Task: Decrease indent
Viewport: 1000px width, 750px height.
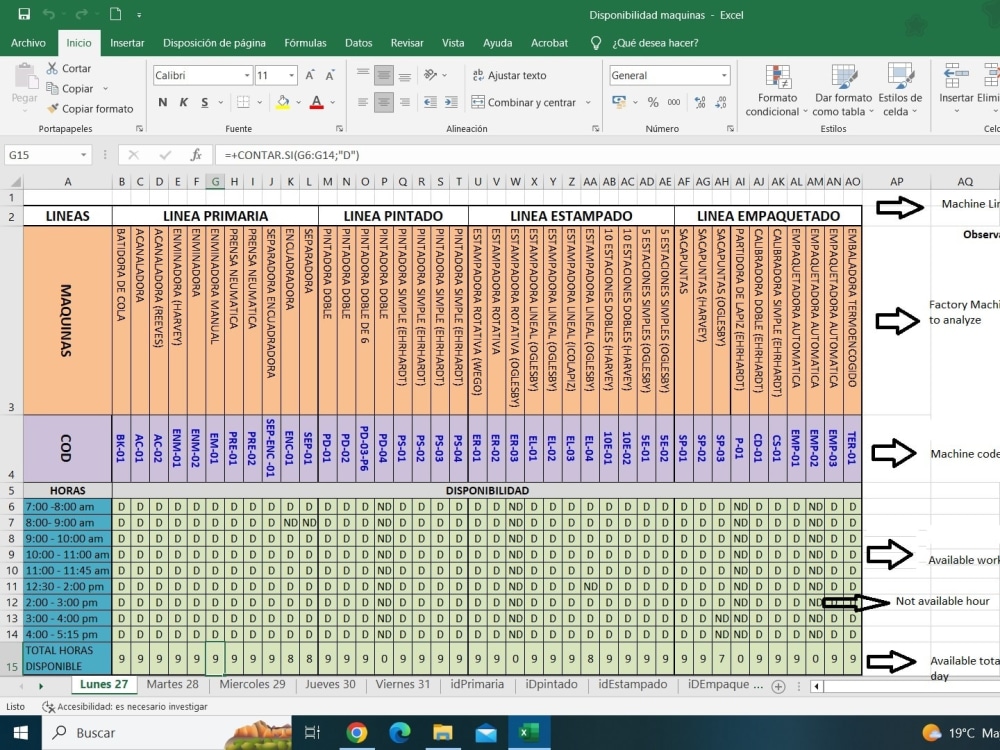Action: [430, 102]
